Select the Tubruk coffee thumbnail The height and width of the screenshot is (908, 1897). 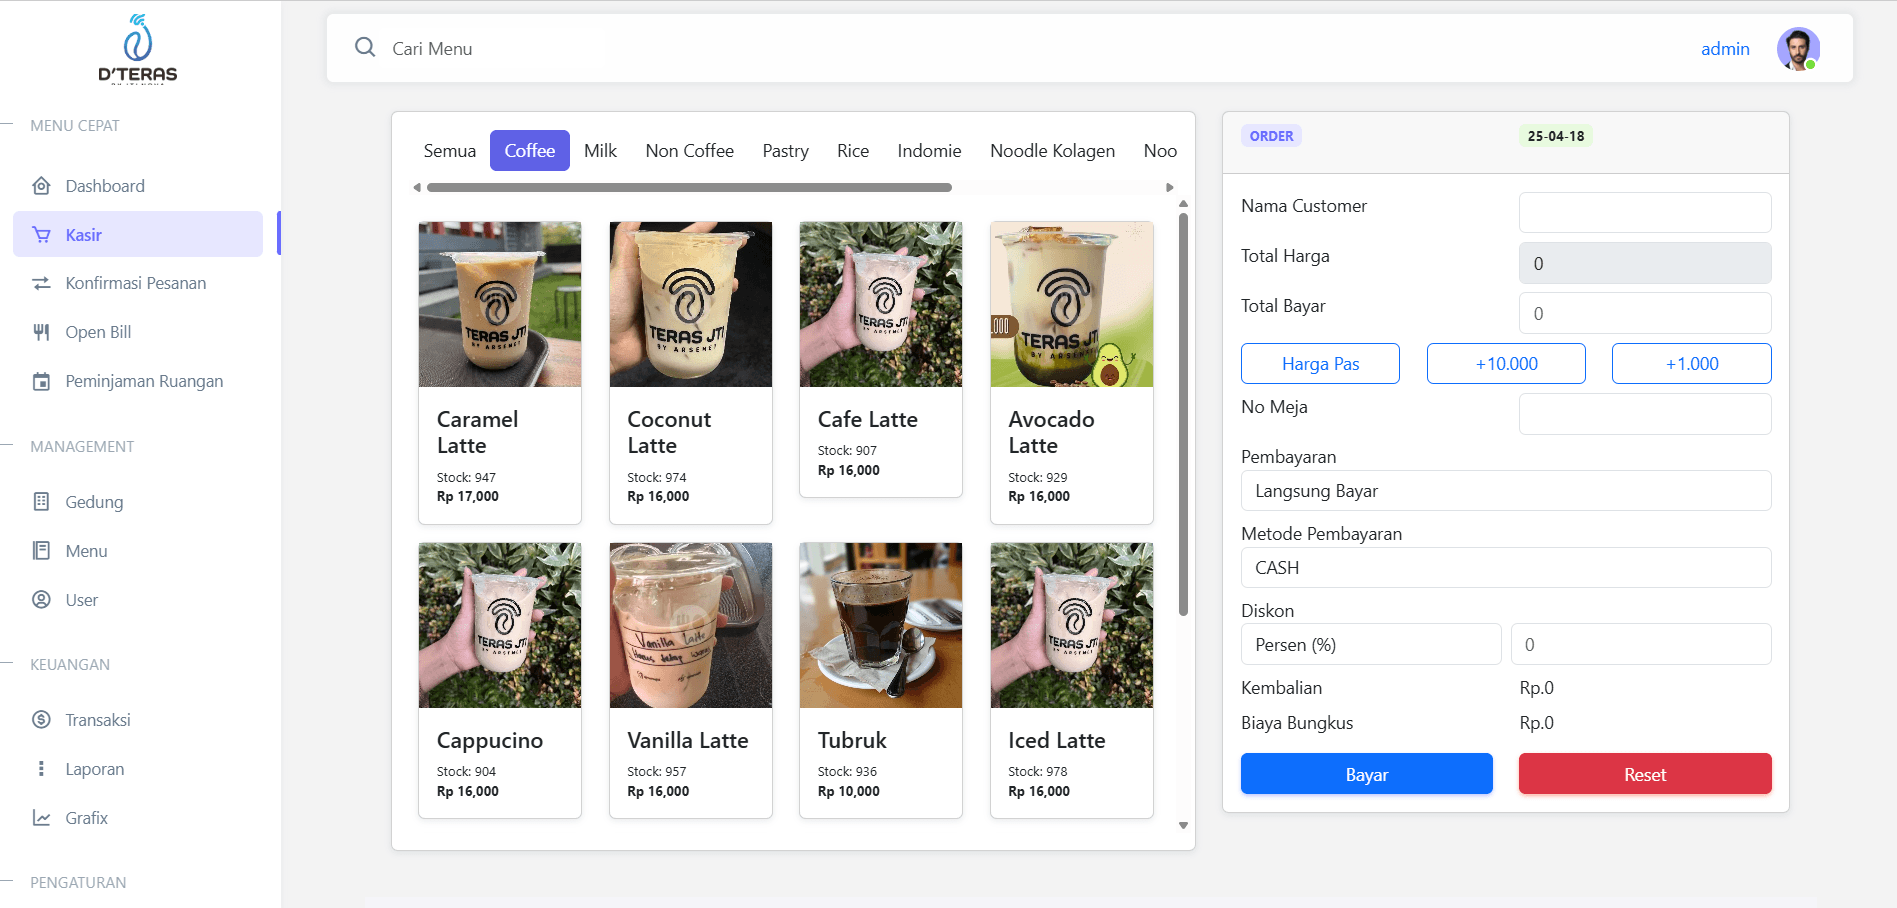pyautogui.click(x=880, y=625)
